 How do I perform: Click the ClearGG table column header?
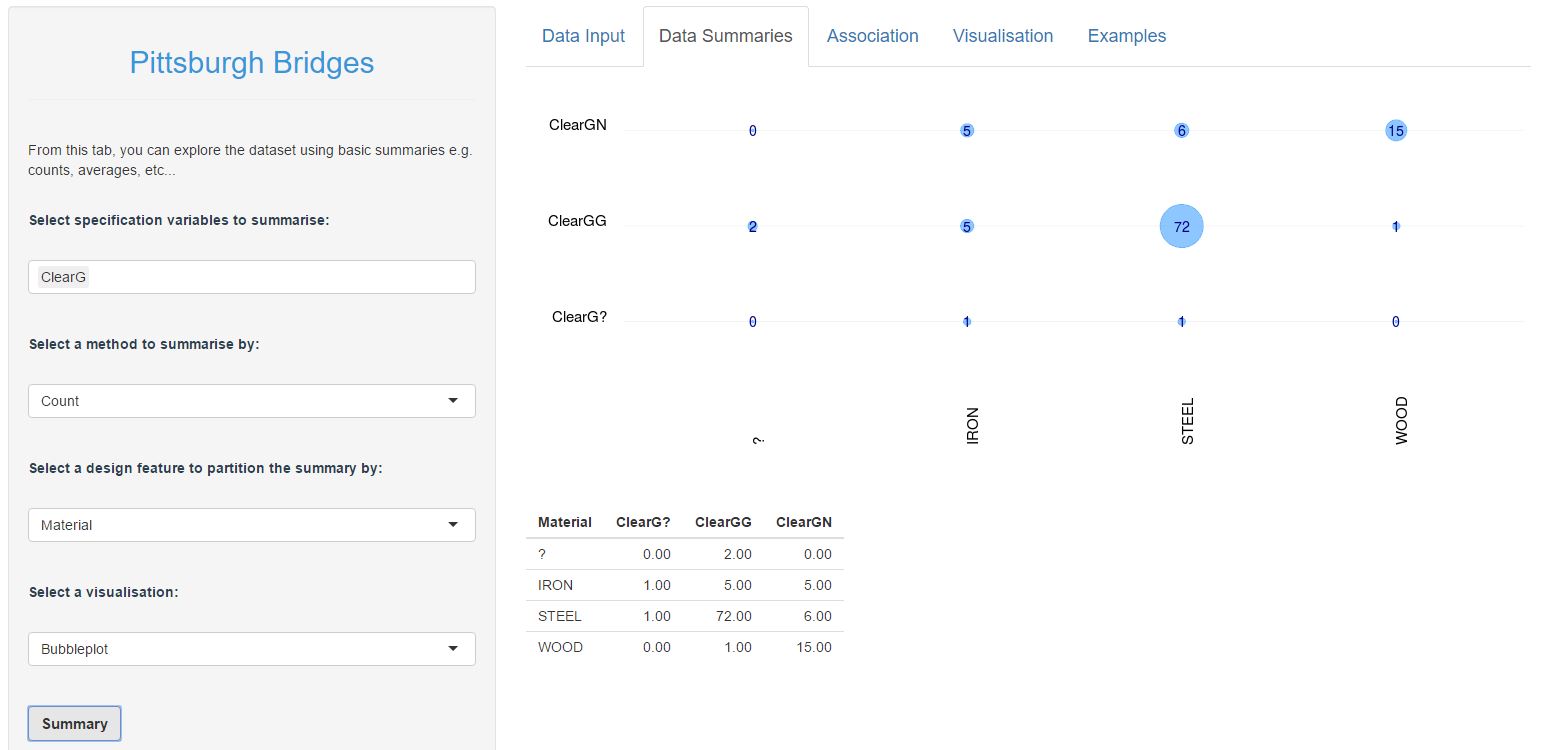(723, 522)
